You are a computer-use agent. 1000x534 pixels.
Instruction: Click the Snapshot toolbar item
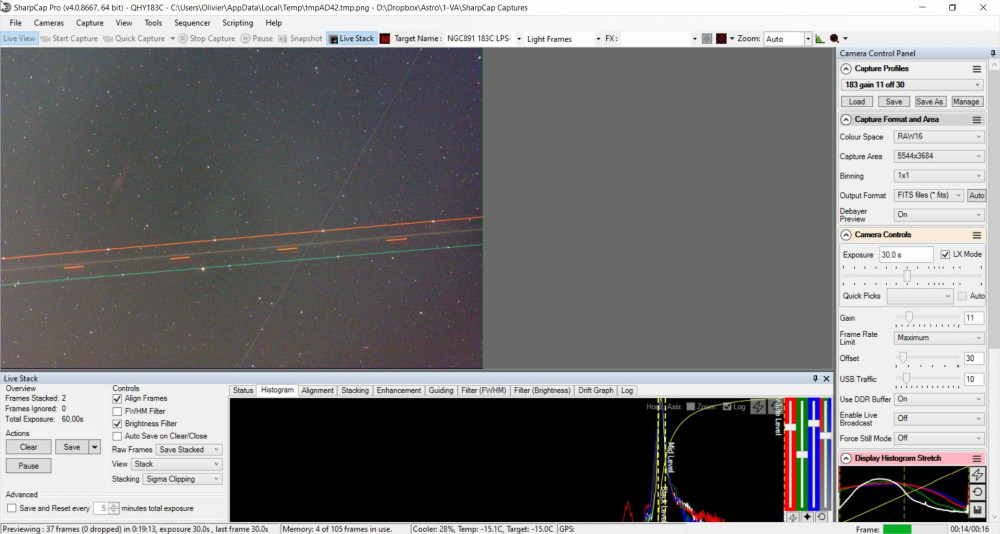pyautogui.click(x=300, y=38)
